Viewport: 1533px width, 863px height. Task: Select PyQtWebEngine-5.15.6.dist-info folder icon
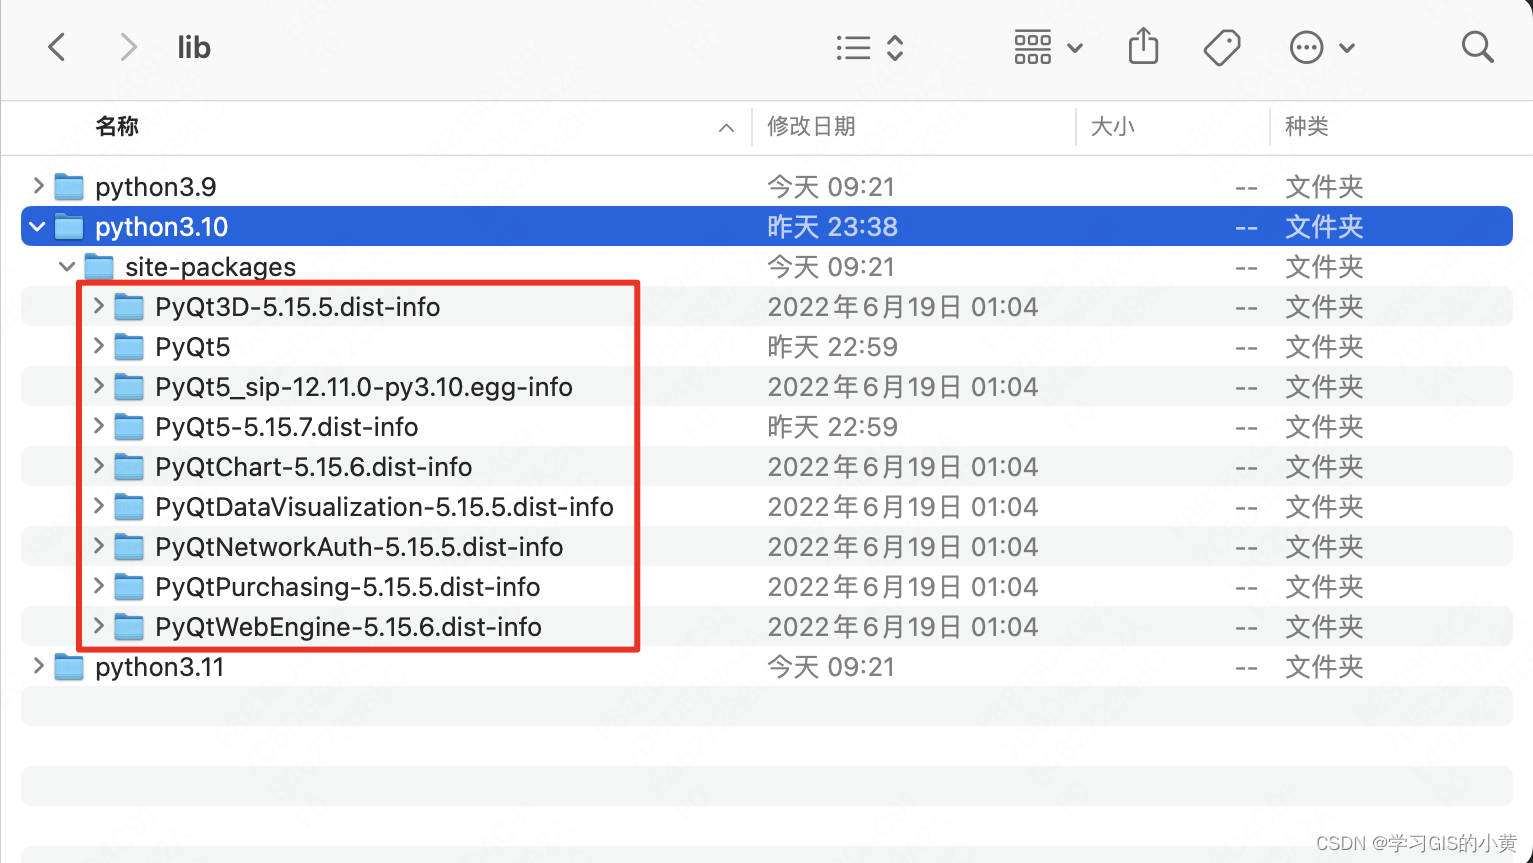(129, 627)
